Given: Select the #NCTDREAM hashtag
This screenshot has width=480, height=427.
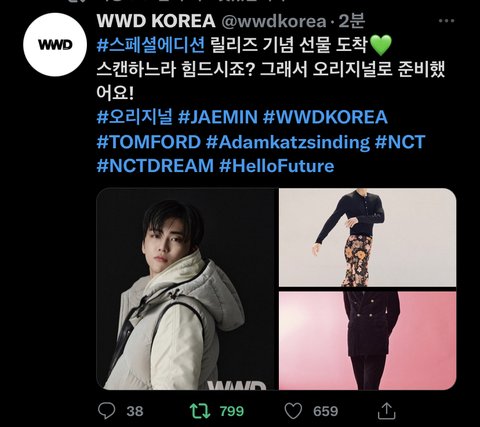Looking at the screenshot, I should pos(155,166).
